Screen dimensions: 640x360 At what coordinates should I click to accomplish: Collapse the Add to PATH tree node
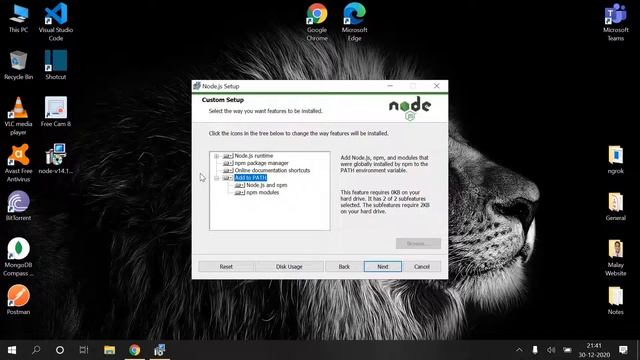coord(216,178)
